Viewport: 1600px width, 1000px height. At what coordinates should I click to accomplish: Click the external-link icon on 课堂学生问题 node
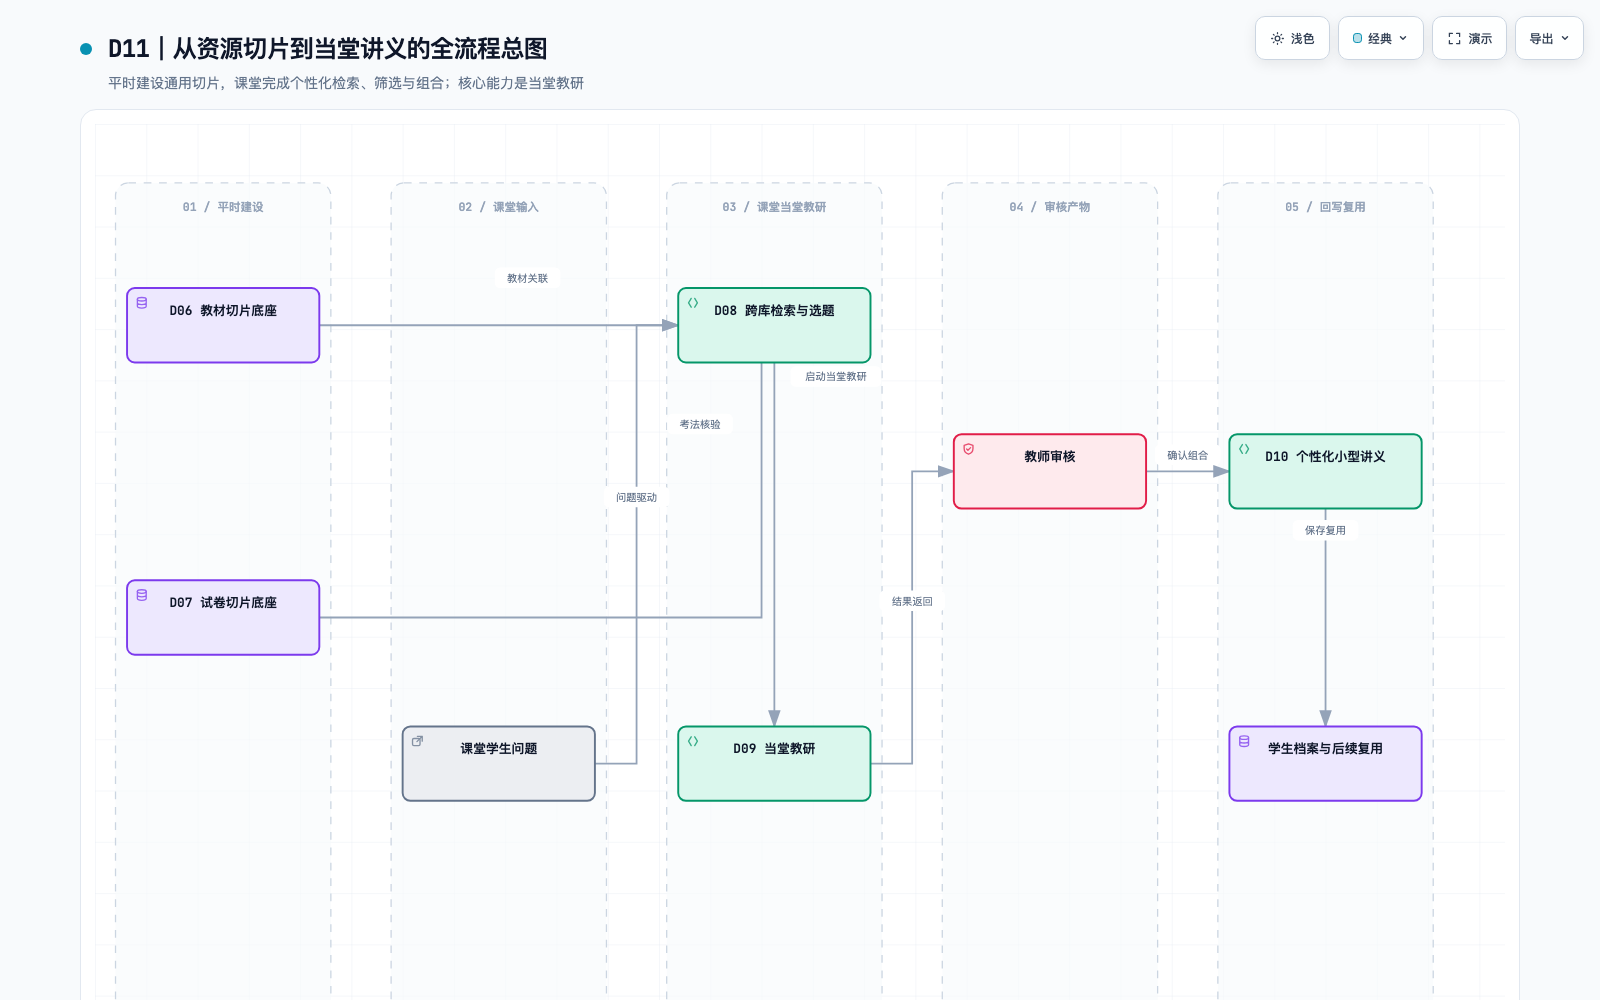click(x=417, y=741)
